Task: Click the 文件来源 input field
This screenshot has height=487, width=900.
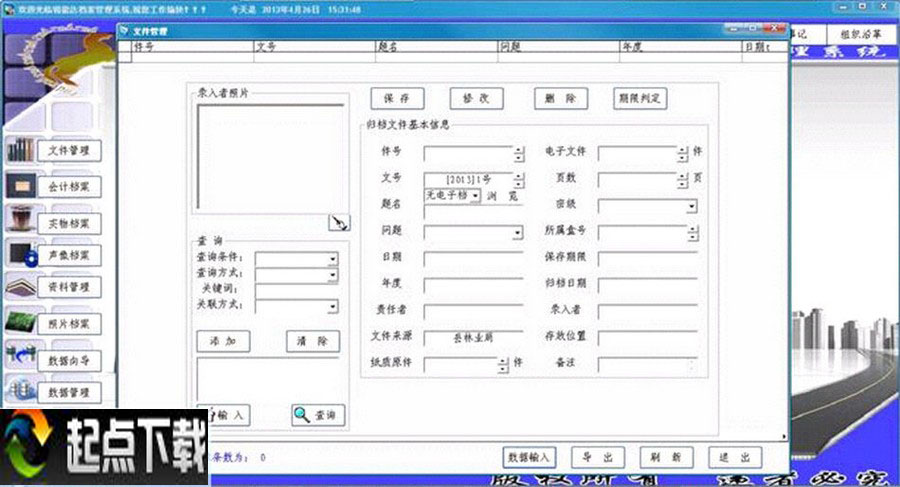Action: tap(474, 338)
